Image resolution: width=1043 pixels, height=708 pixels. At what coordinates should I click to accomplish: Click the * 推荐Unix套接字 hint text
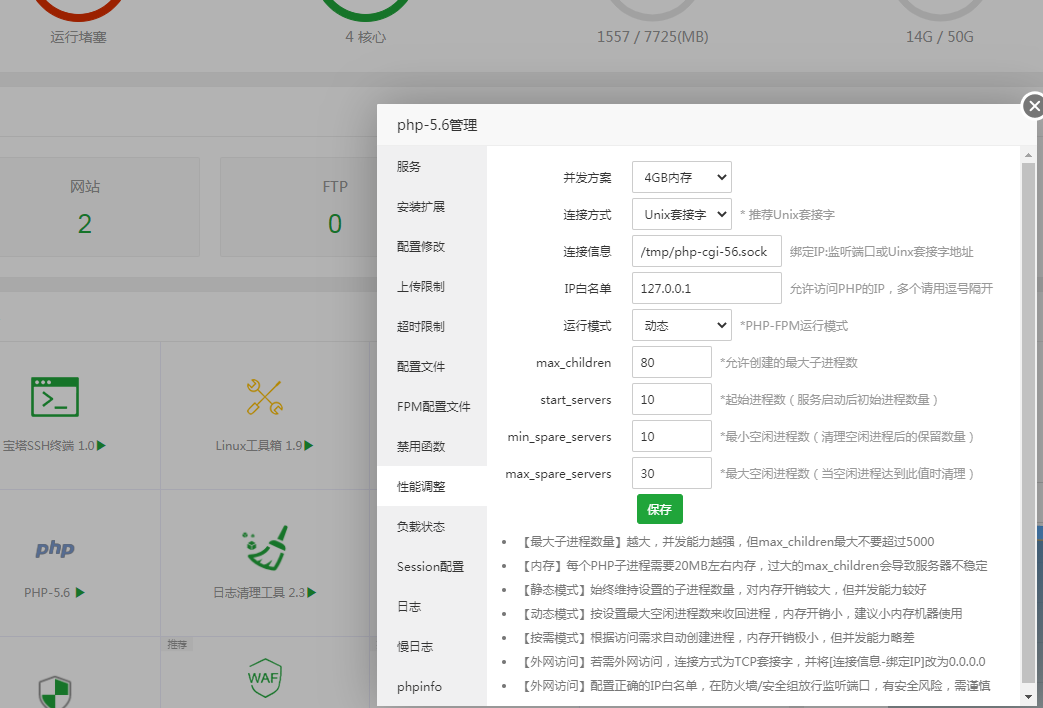787,215
